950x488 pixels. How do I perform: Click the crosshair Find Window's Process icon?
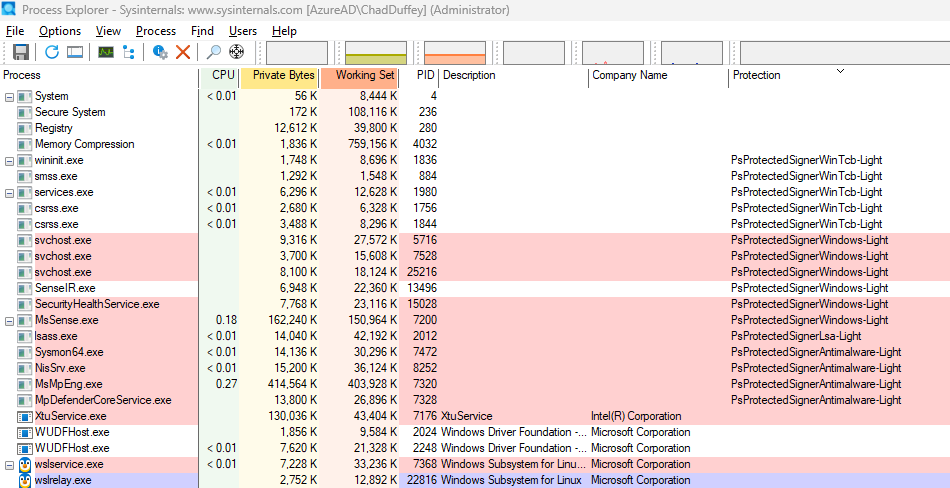click(236, 53)
